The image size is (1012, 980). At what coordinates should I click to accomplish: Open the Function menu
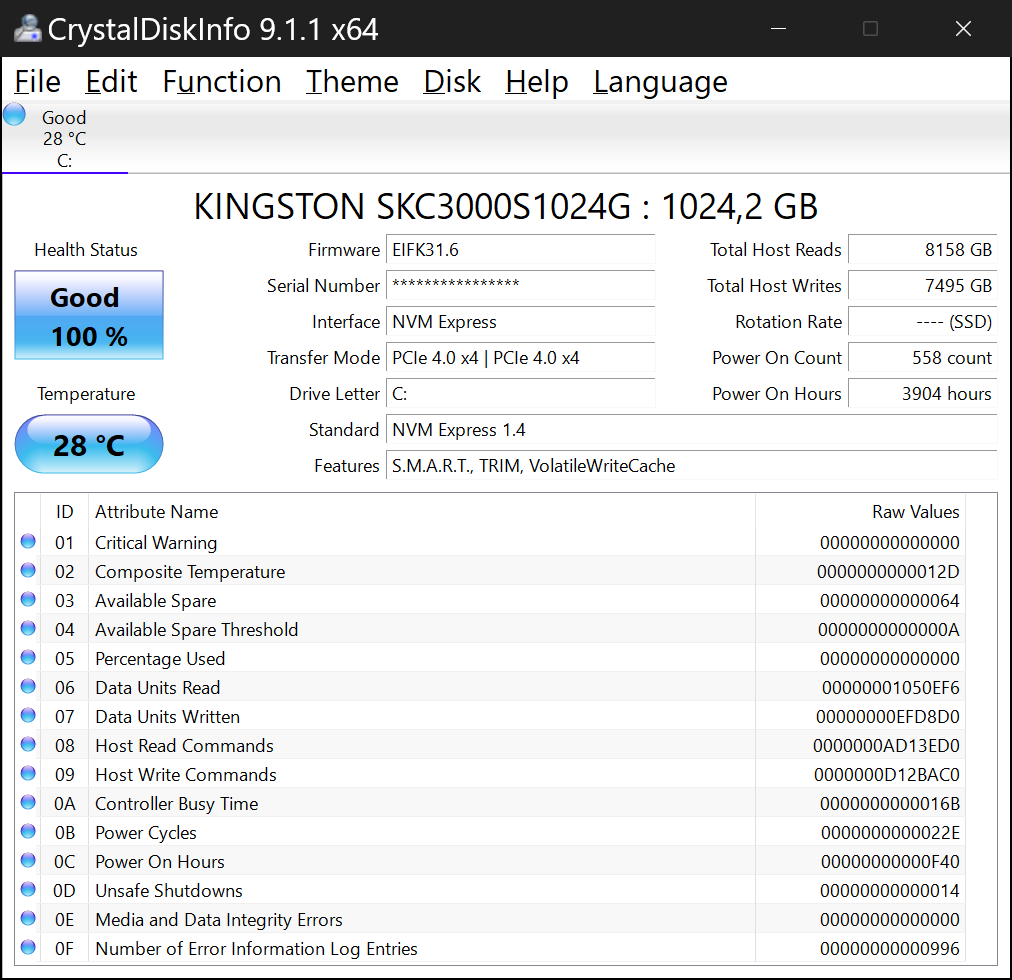pos(221,82)
